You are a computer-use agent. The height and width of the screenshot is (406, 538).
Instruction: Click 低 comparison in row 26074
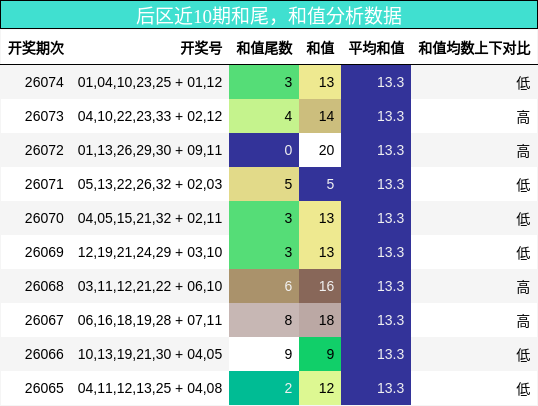coord(523,83)
